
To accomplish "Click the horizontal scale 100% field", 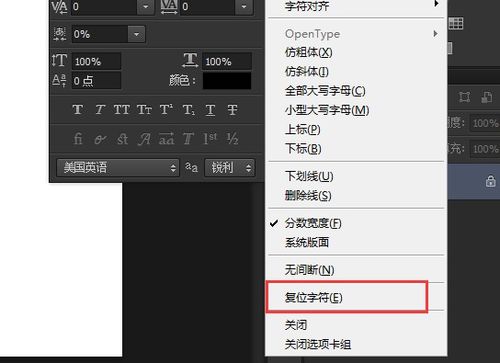I will (227, 61).
